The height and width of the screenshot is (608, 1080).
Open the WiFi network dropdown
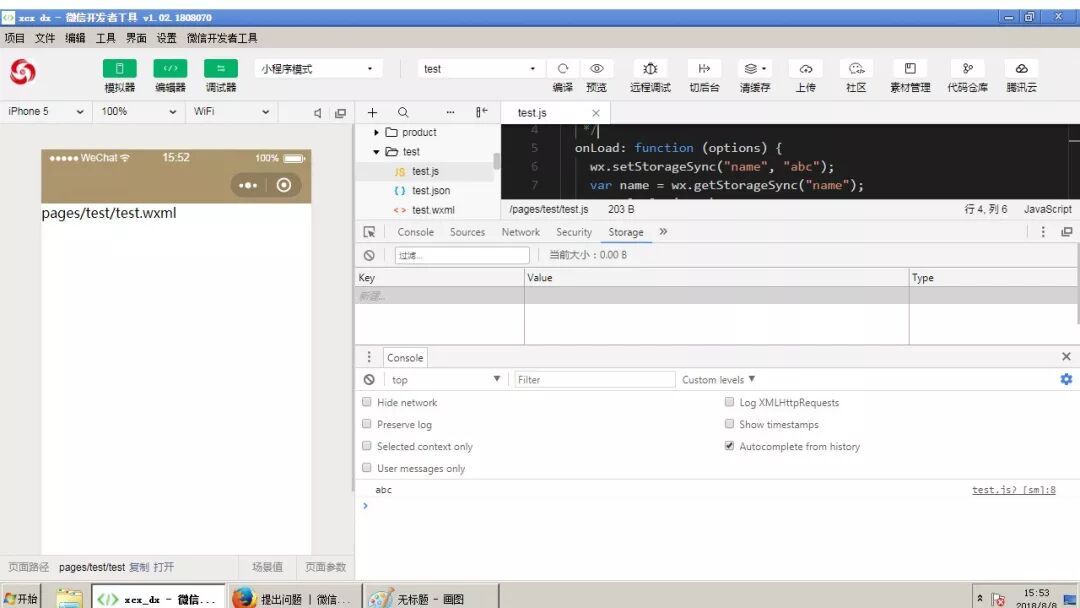coord(231,112)
